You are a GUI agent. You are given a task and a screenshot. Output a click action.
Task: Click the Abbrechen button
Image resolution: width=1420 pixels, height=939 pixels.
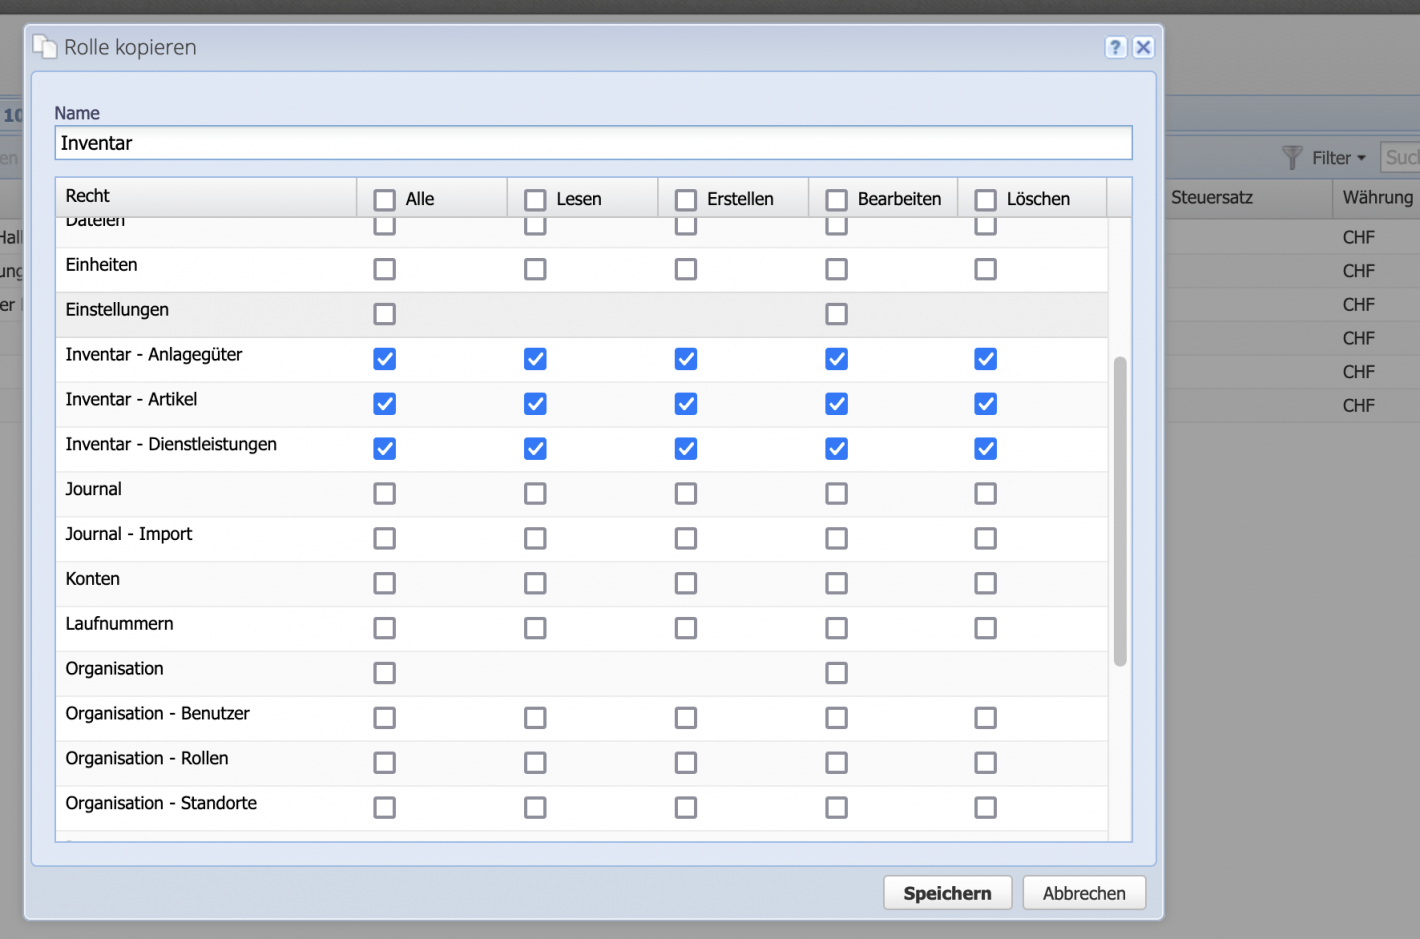coord(1084,892)
